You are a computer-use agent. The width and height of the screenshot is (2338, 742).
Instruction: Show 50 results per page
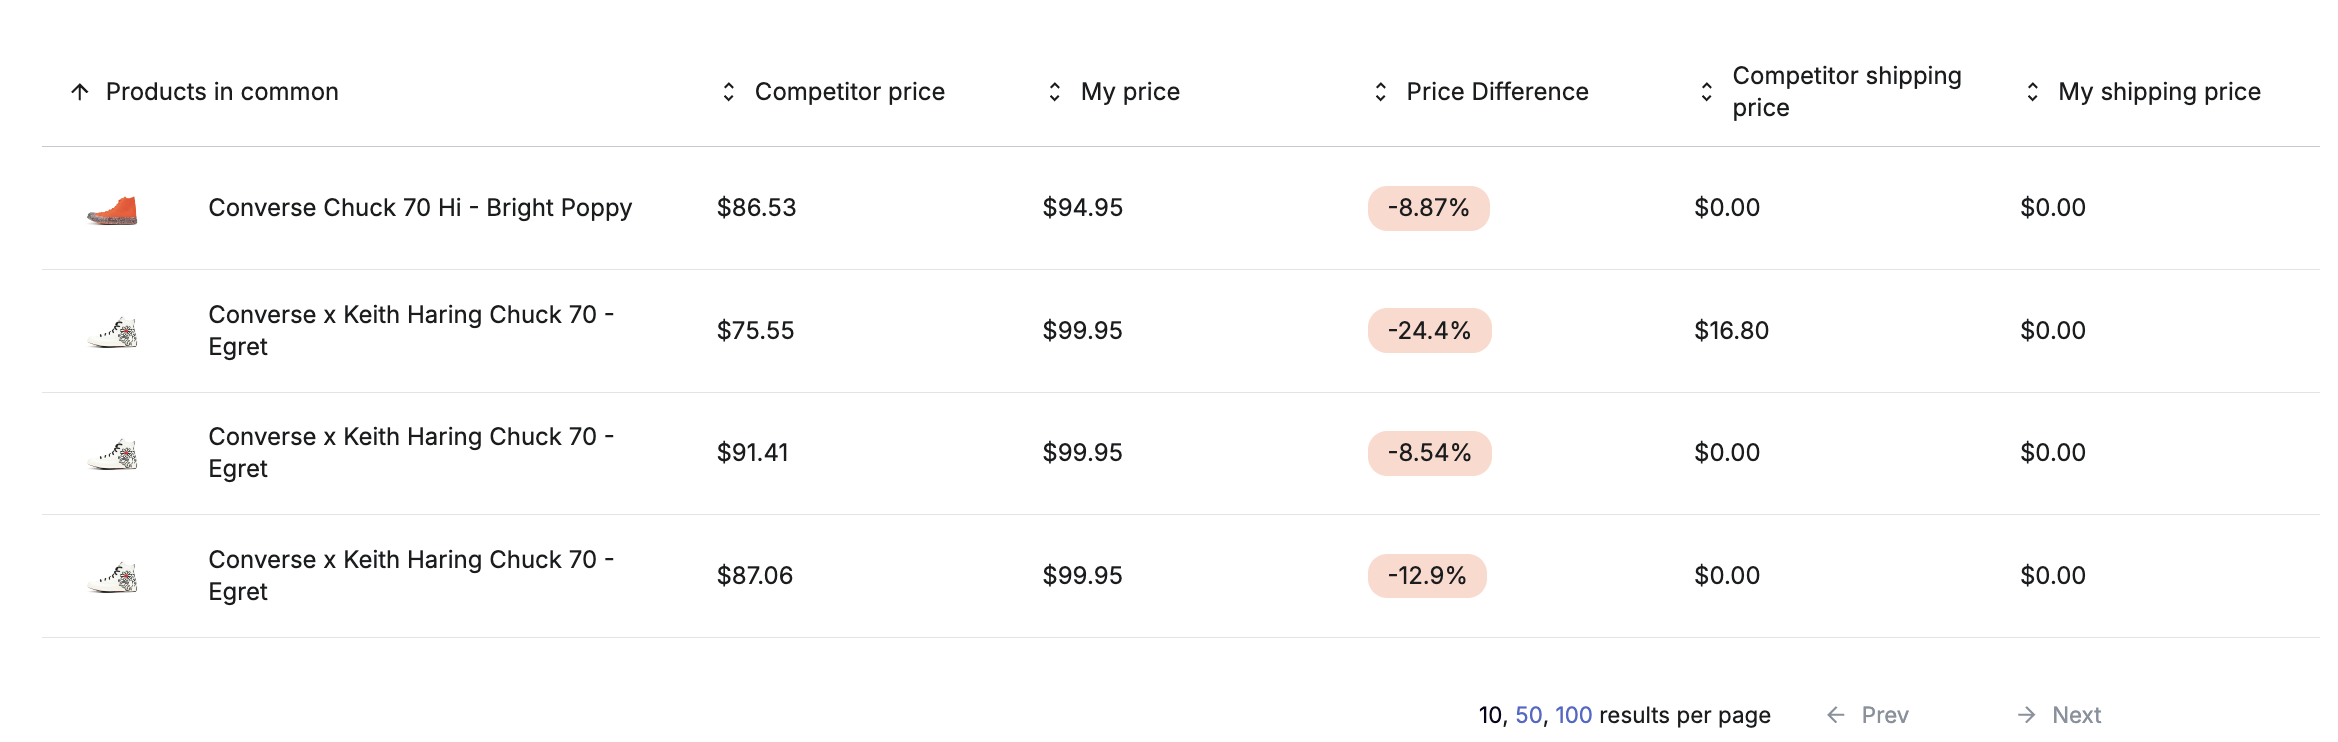coord(1529,715)
